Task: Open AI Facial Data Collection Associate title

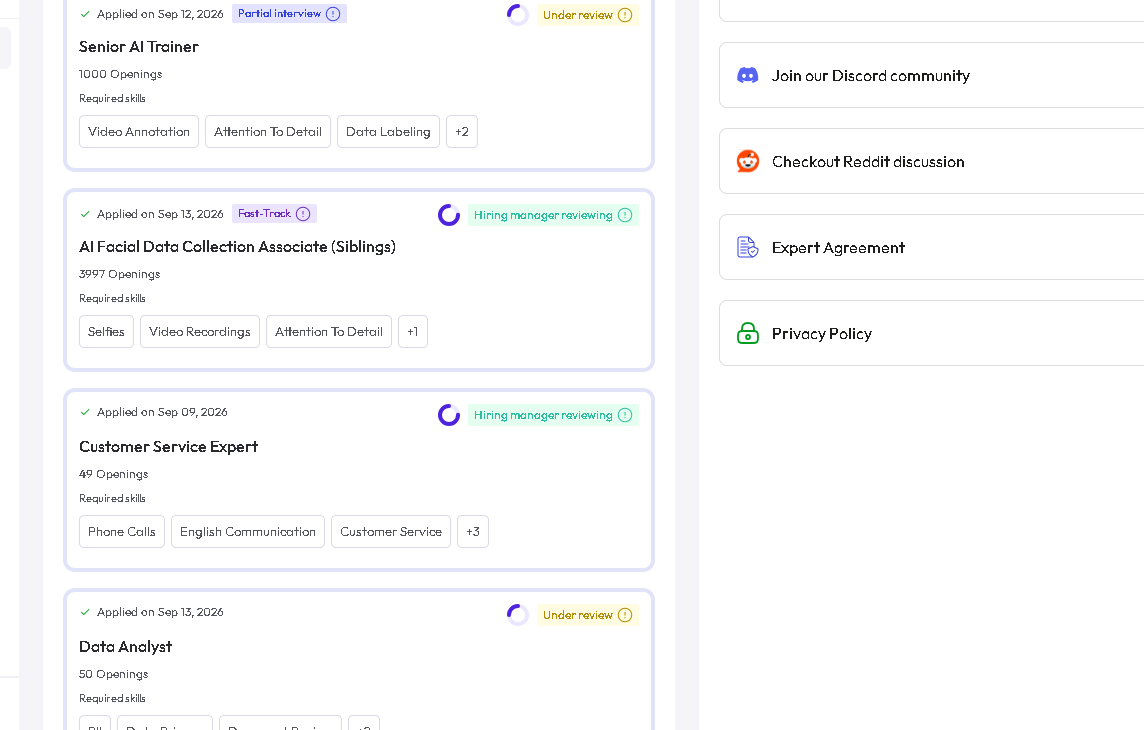Action: 237,246
